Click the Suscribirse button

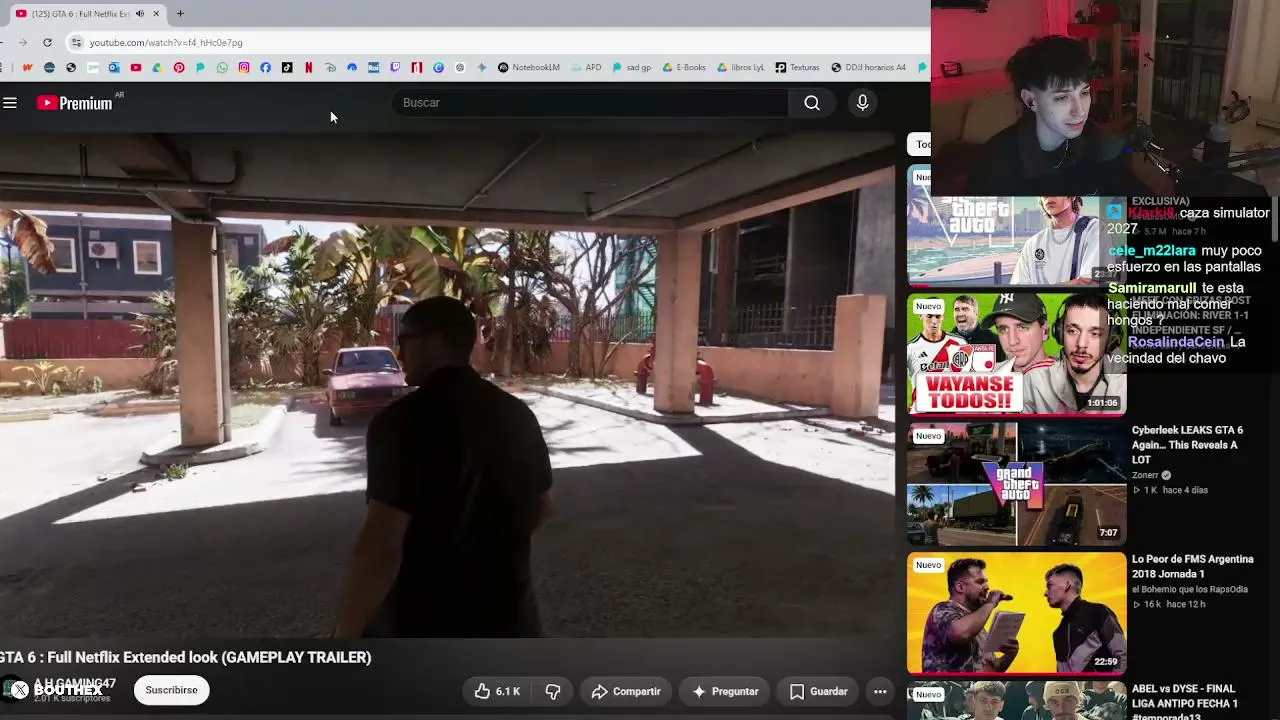point(171,690)
